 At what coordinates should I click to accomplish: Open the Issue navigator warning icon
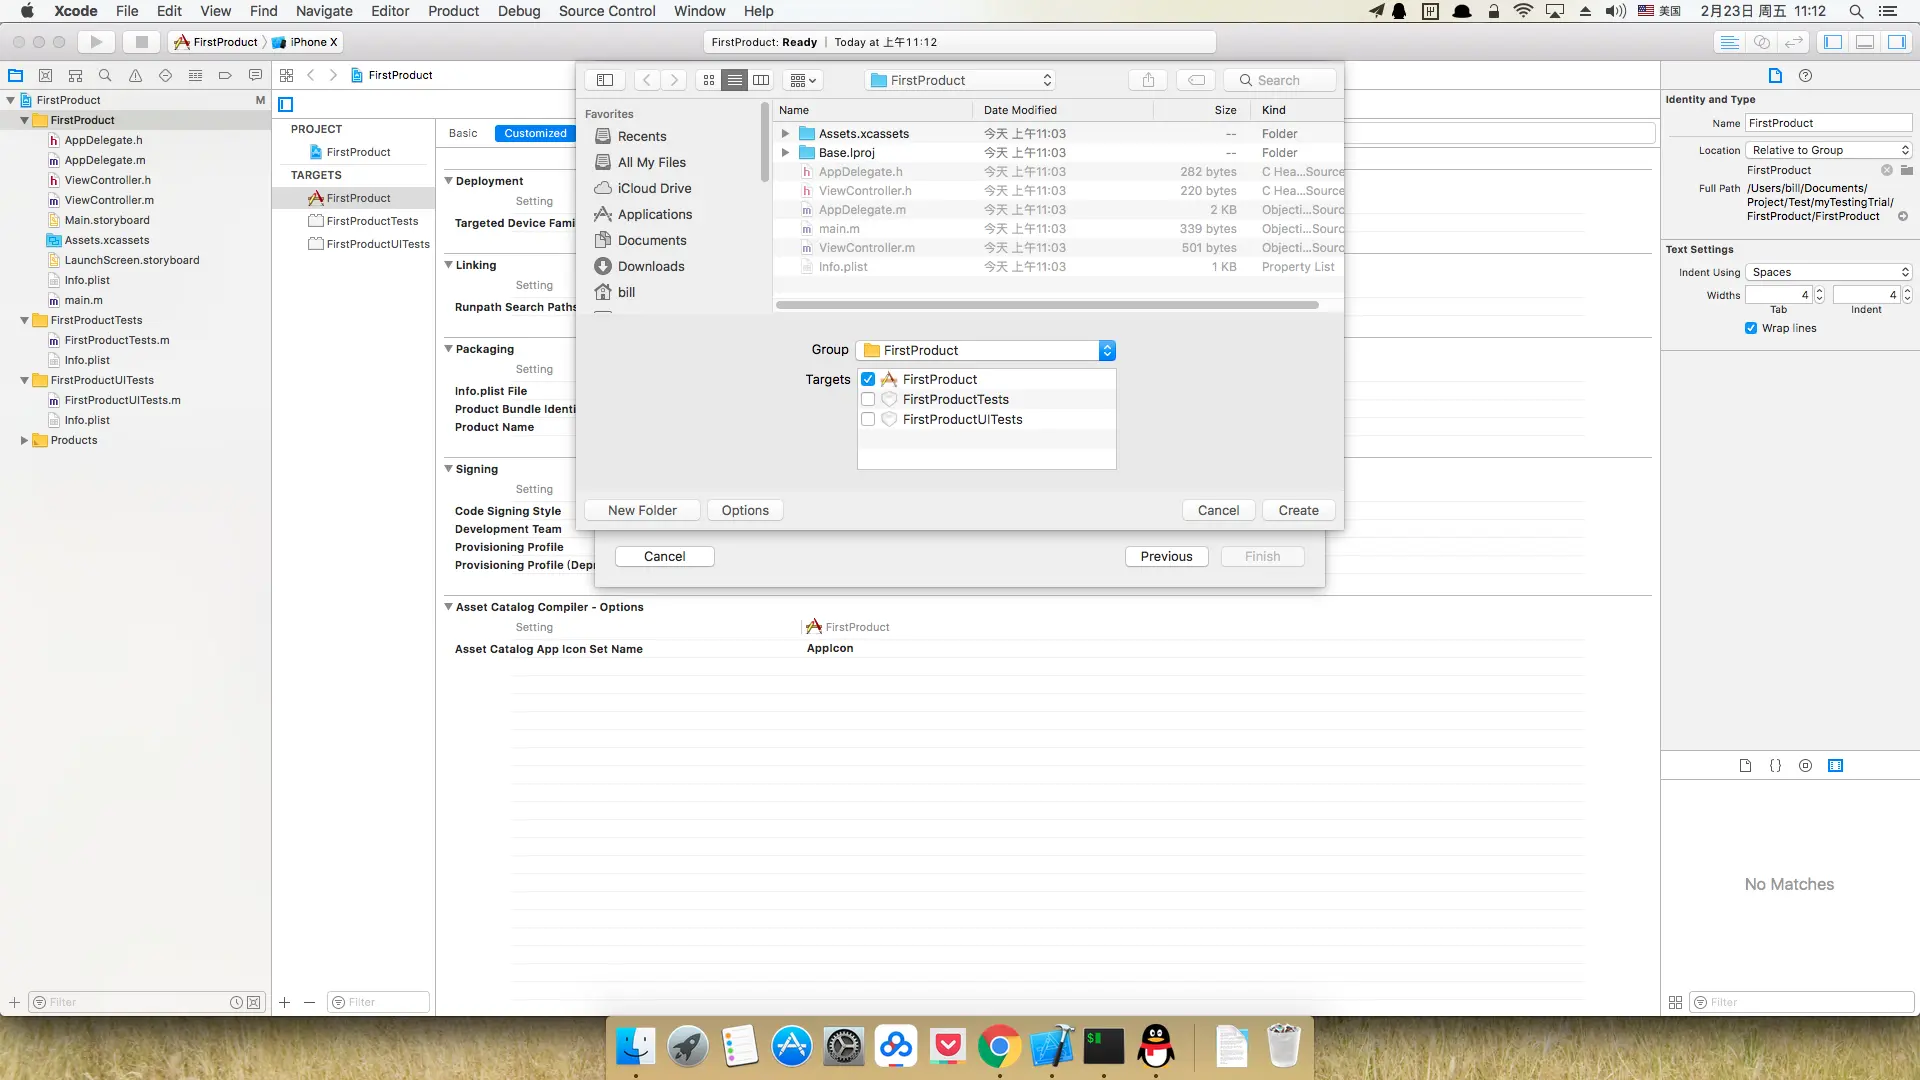pos(135,76)
